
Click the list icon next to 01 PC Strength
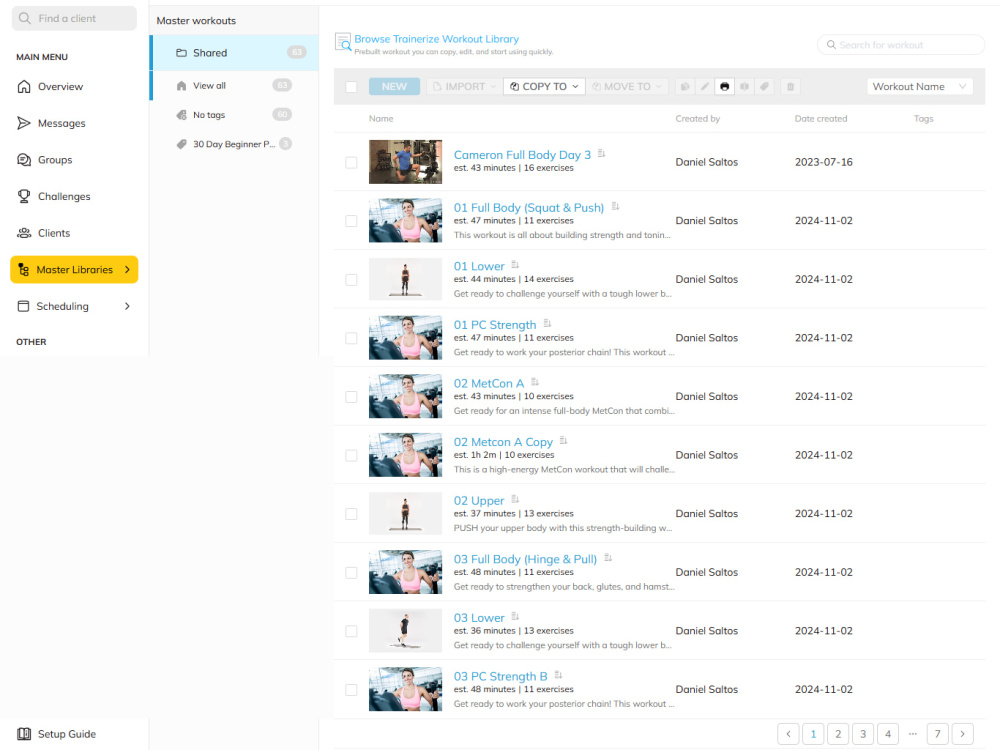[x=547, y=323]
